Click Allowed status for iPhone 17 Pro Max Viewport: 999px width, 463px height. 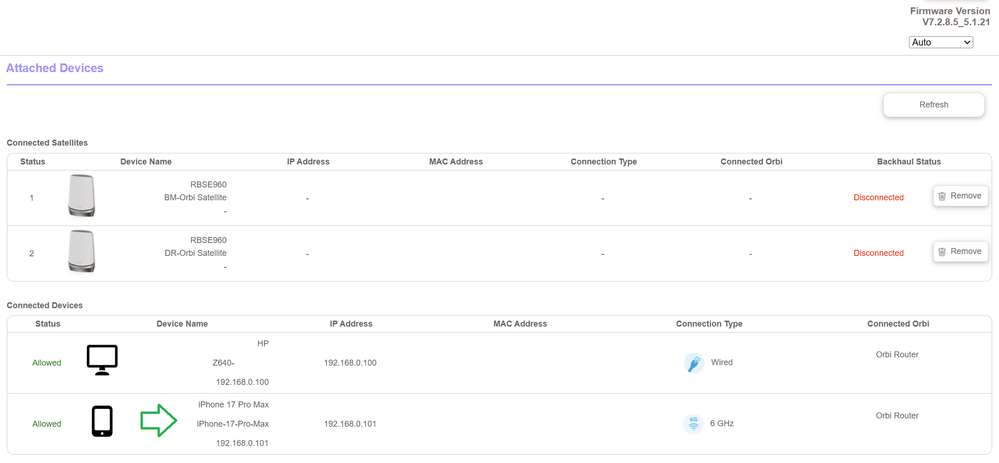47,424
